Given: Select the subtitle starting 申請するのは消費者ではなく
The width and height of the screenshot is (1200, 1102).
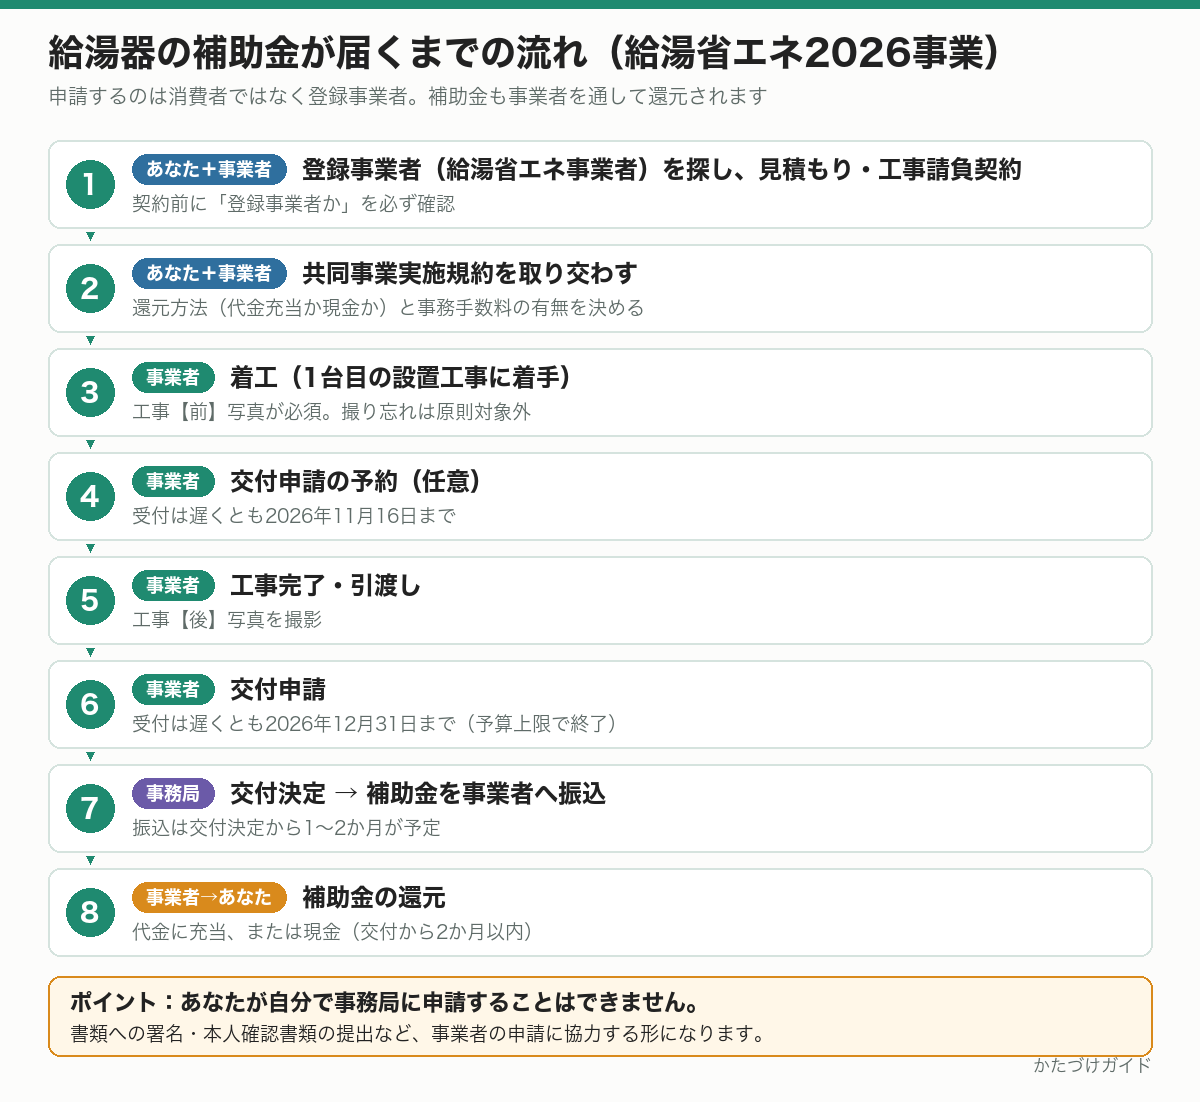Looking at the screenshot, I should (x=407, y=96).
